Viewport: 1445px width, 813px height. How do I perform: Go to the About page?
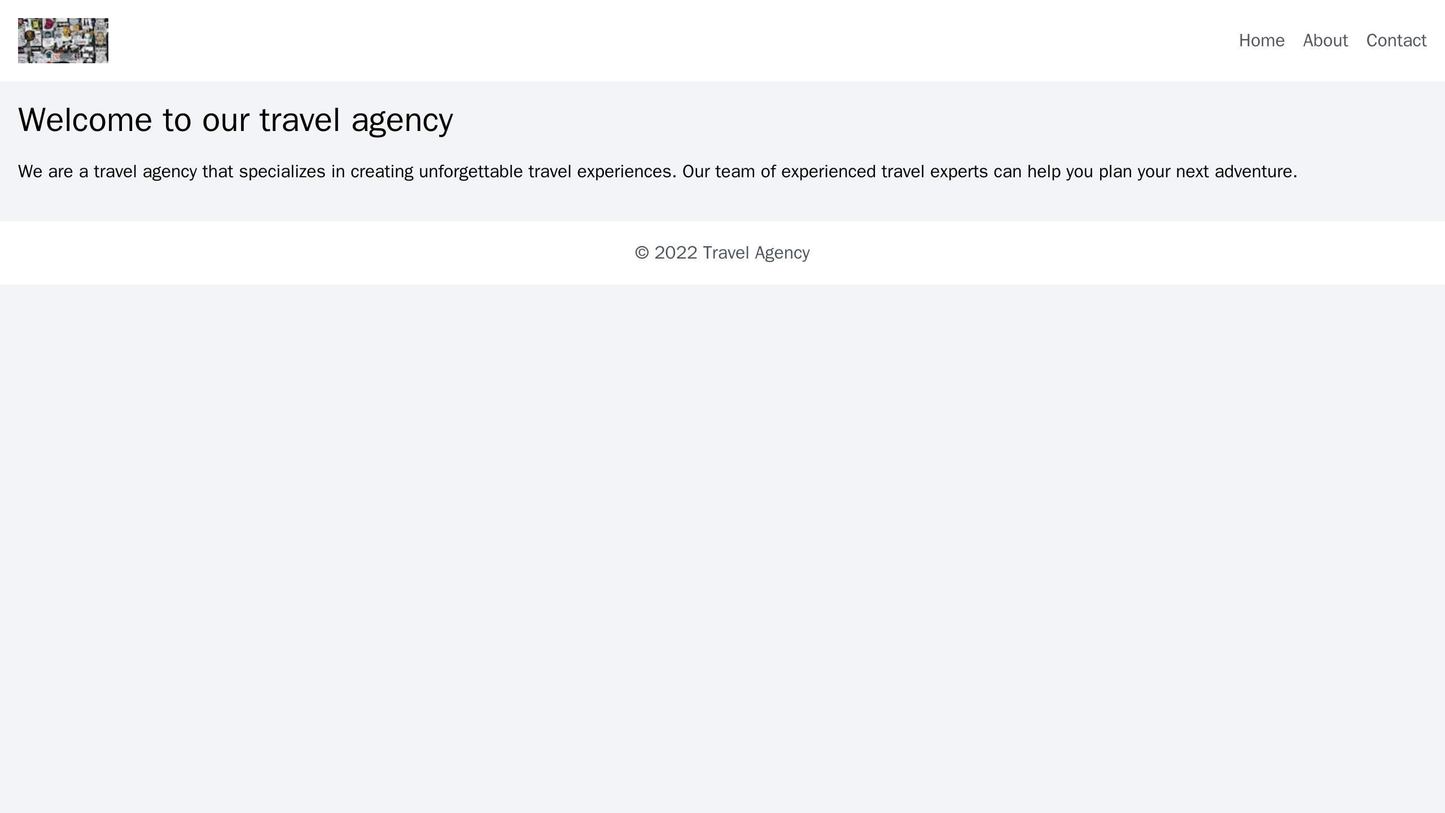click(x=1325, y=41)
